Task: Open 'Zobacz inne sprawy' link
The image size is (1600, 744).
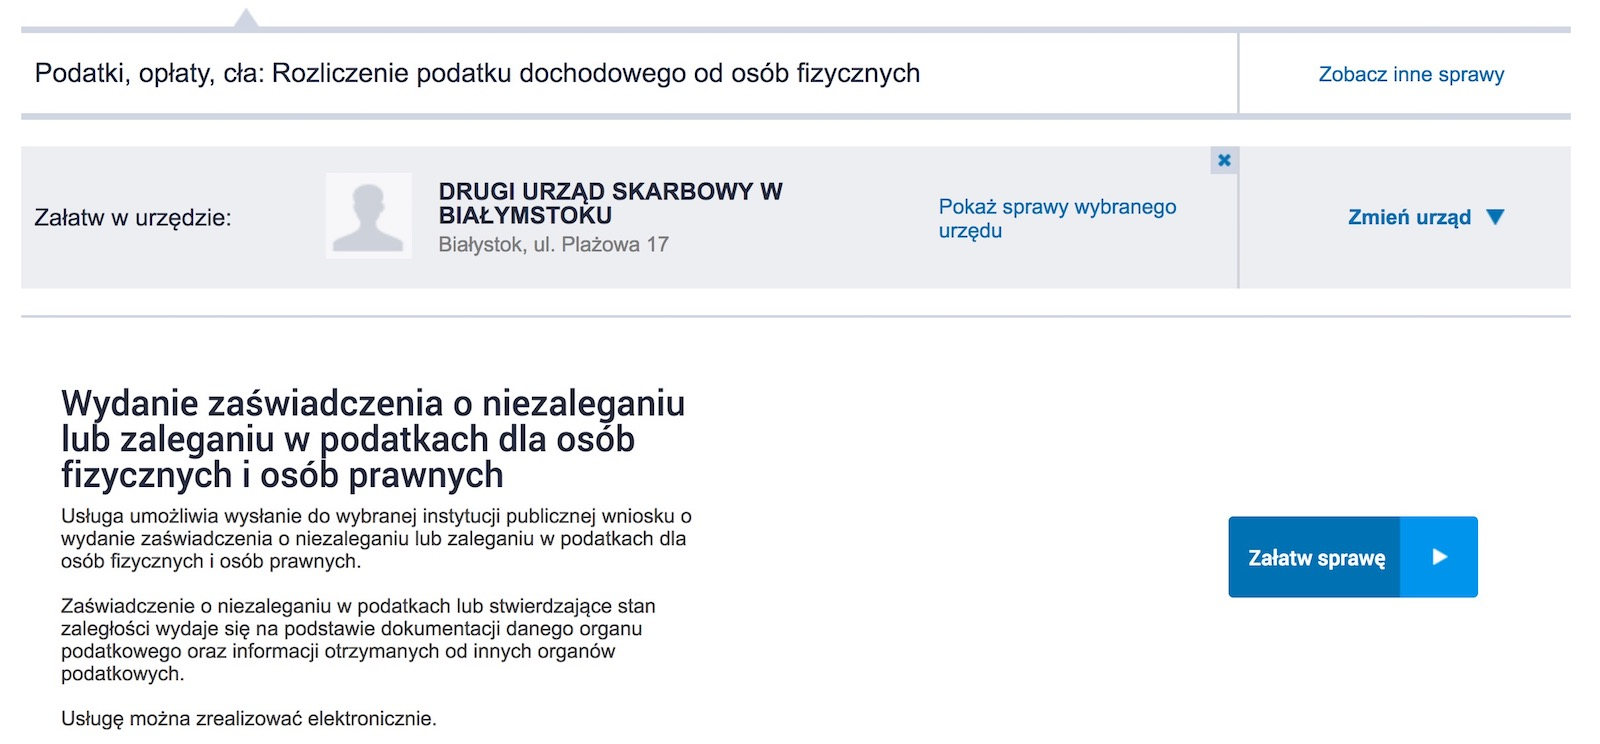Action: pyautogui.click(x=1411, y=74)
